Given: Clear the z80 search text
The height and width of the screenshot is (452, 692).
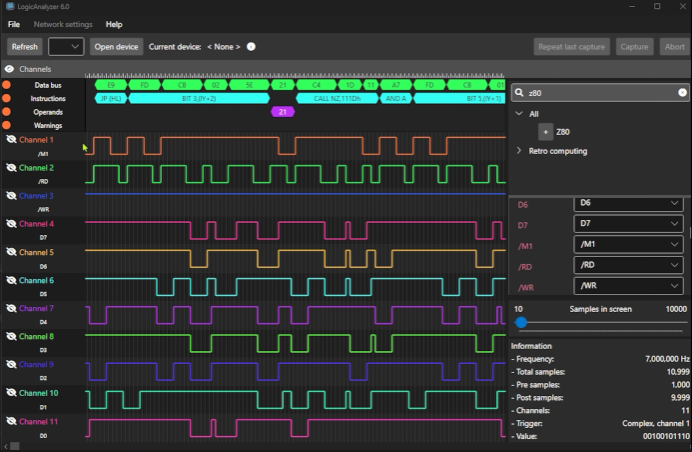Looking at the screenshot, I should pyautogui.click(x=682, y=92).
